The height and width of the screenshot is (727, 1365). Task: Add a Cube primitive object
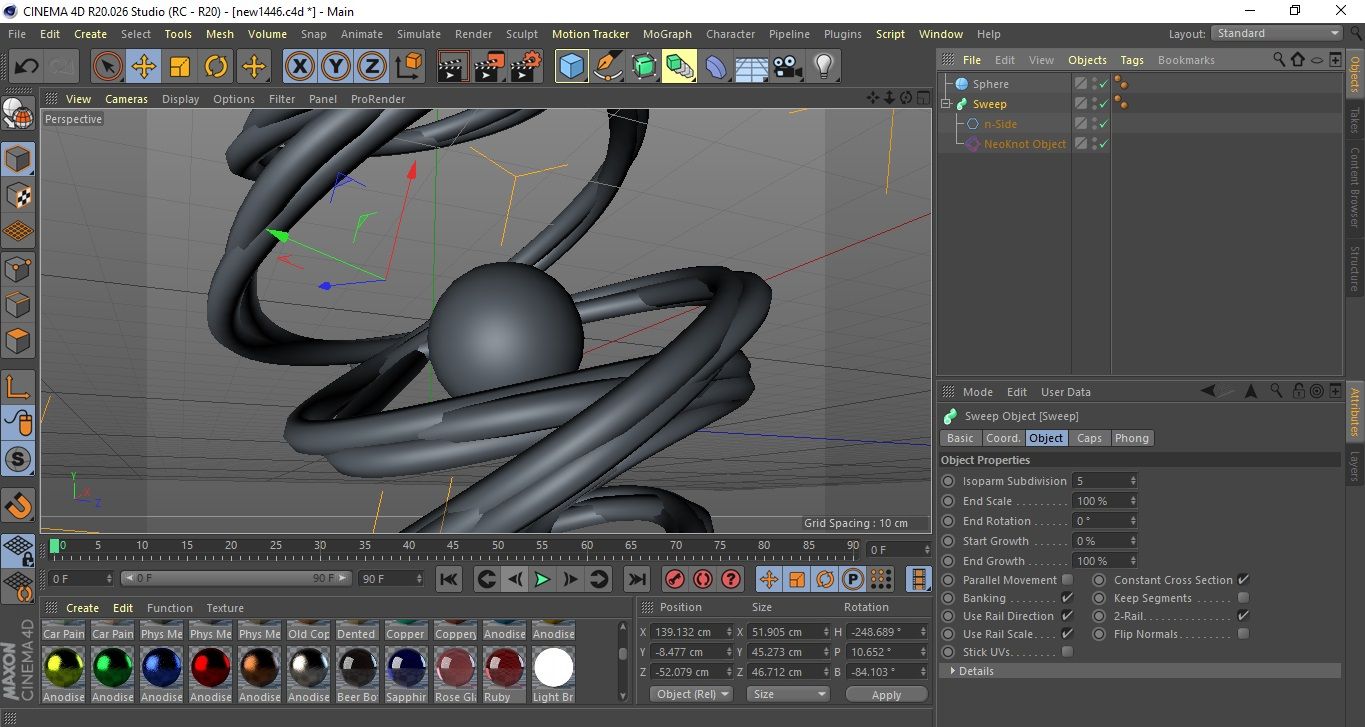click(x=571, y=67)
